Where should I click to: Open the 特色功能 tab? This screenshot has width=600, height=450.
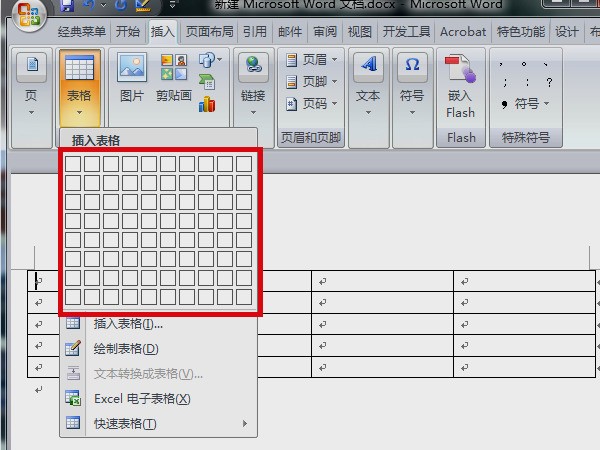coord(521,32)
